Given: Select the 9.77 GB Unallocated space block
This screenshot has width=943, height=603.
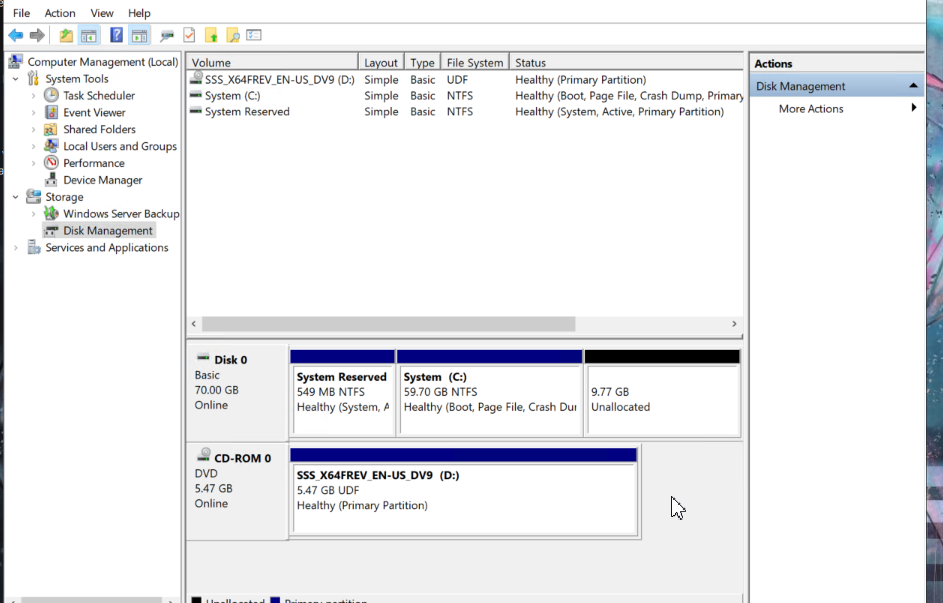Looking at the screenshot, I should click(662, 392).
